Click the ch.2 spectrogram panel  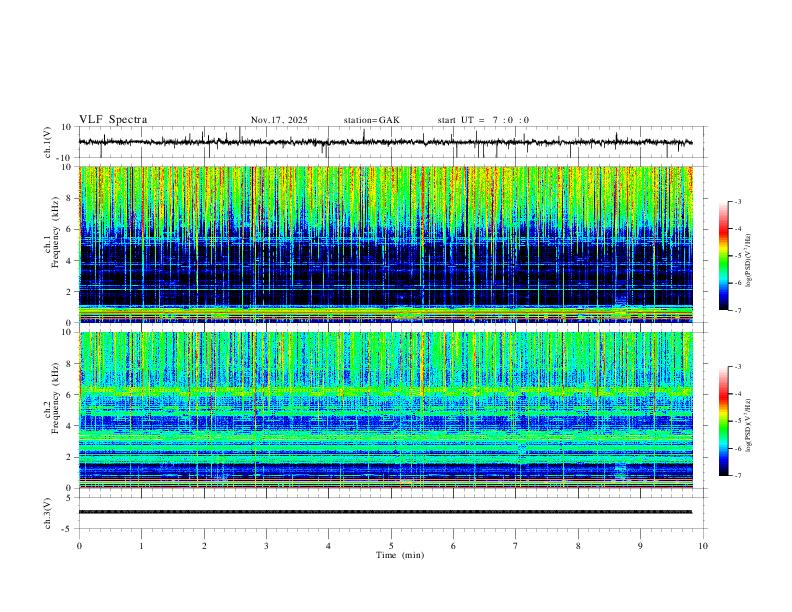pyautogui.click(x=385, y=410)
